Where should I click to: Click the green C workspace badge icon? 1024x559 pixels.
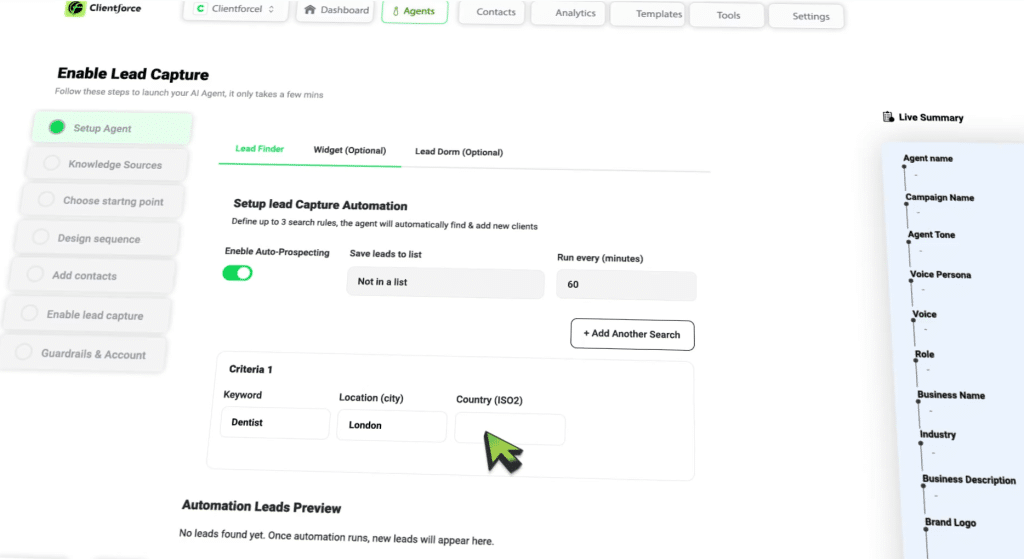pyautogui.click(x=201, y=9)
